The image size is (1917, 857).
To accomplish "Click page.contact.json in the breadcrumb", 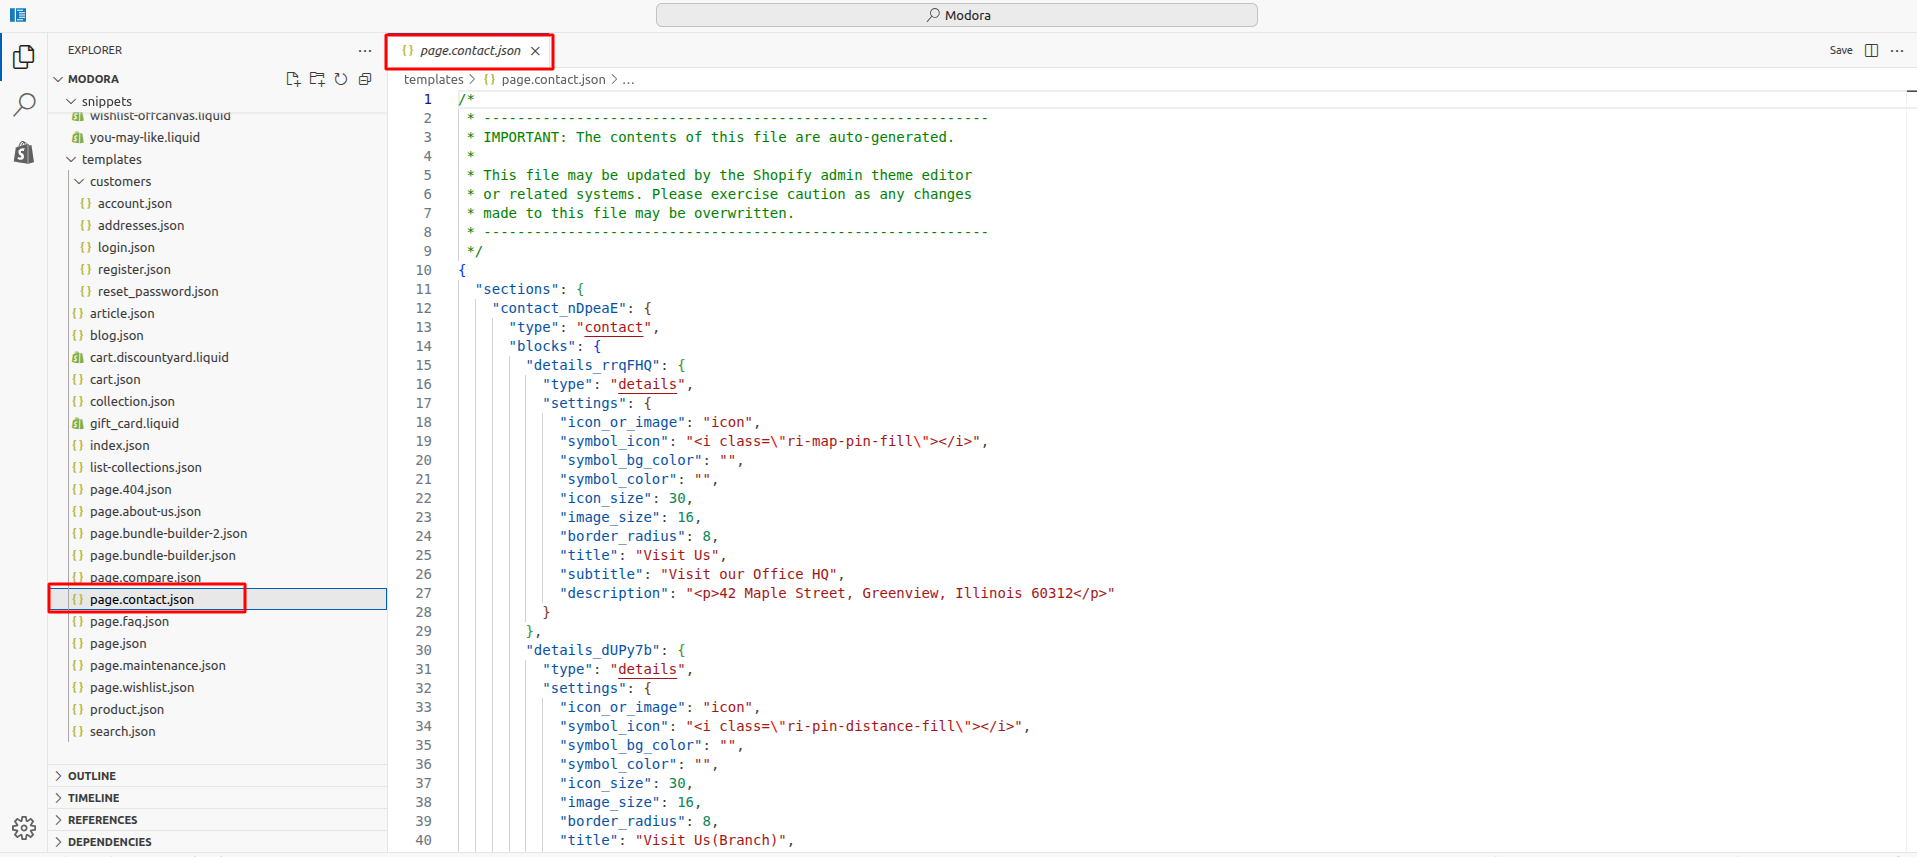I will [x=553, y=79].
